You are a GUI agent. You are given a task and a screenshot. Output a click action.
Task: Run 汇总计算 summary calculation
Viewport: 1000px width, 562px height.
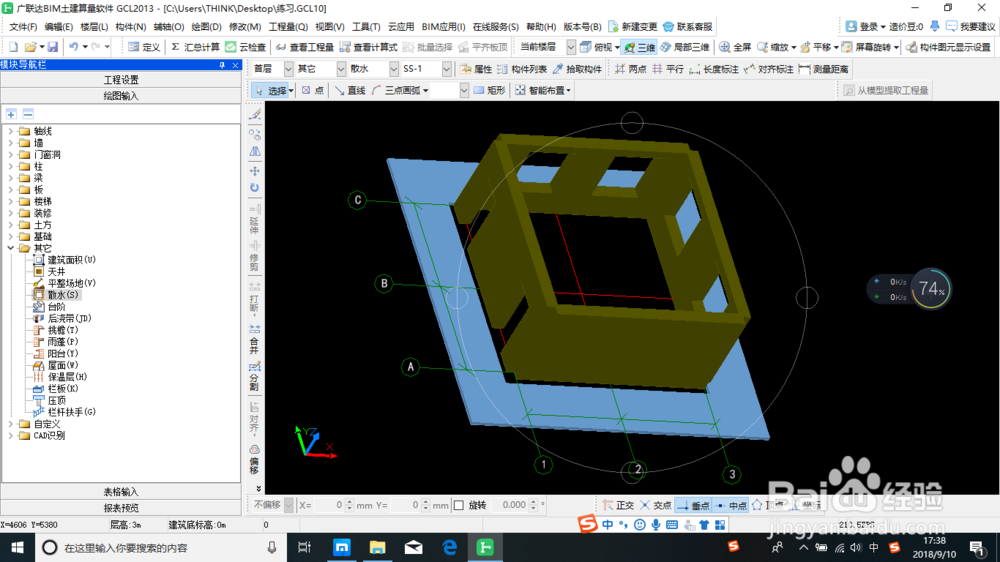coord(195,47)
